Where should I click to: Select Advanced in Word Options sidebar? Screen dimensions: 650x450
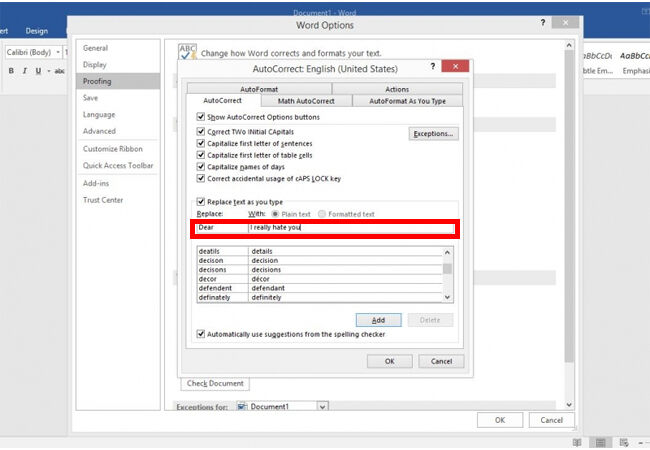coord(118,131)
